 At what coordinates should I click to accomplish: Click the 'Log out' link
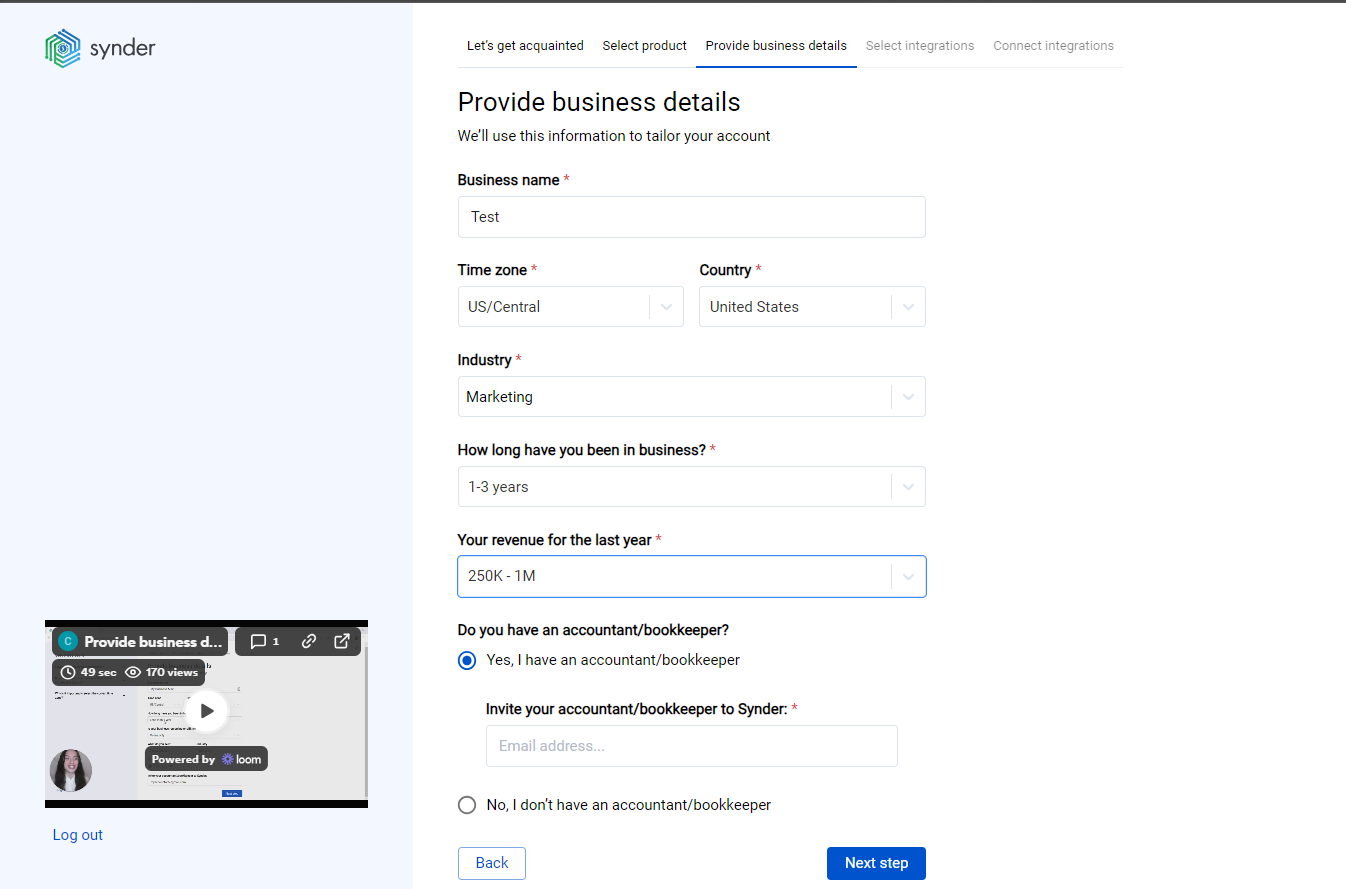[x=77, y=834]
